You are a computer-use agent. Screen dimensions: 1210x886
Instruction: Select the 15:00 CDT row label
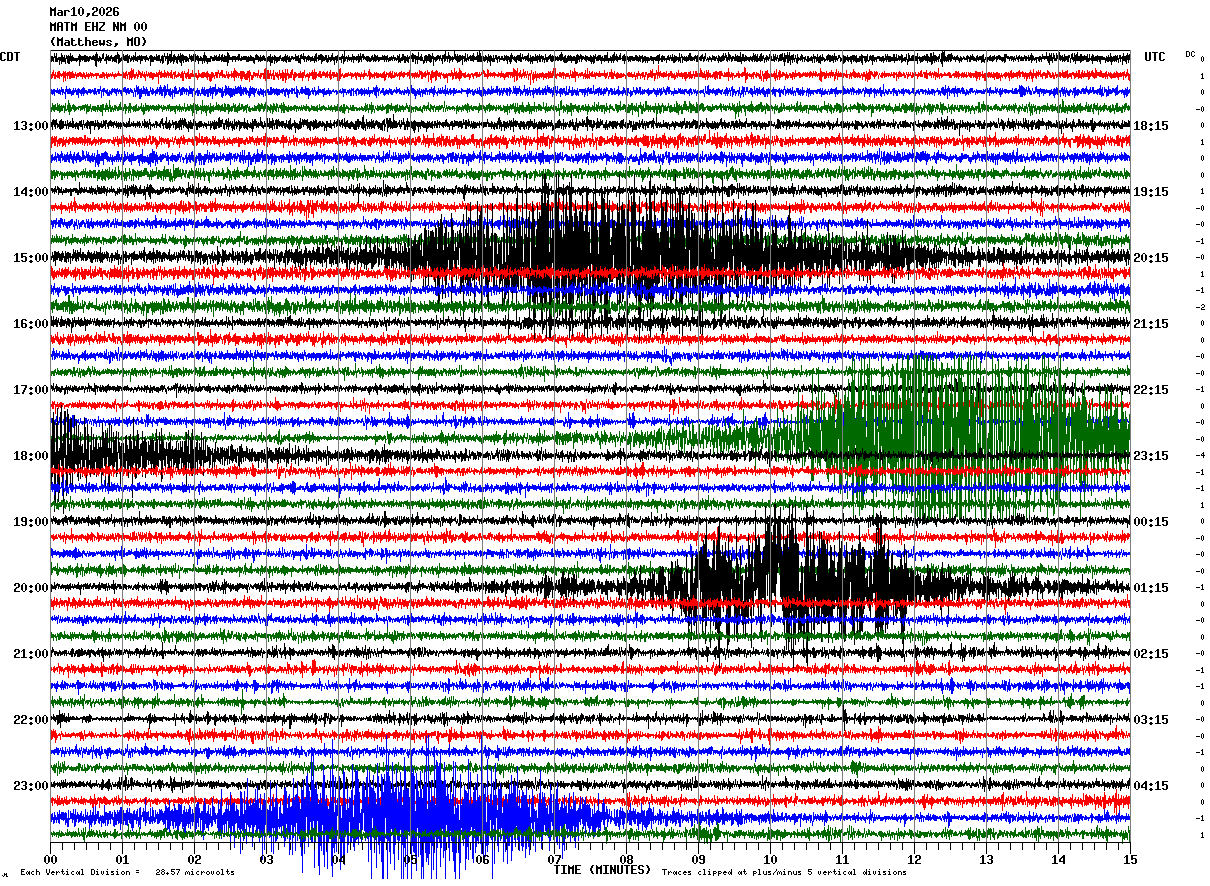[x=31, y=258]
